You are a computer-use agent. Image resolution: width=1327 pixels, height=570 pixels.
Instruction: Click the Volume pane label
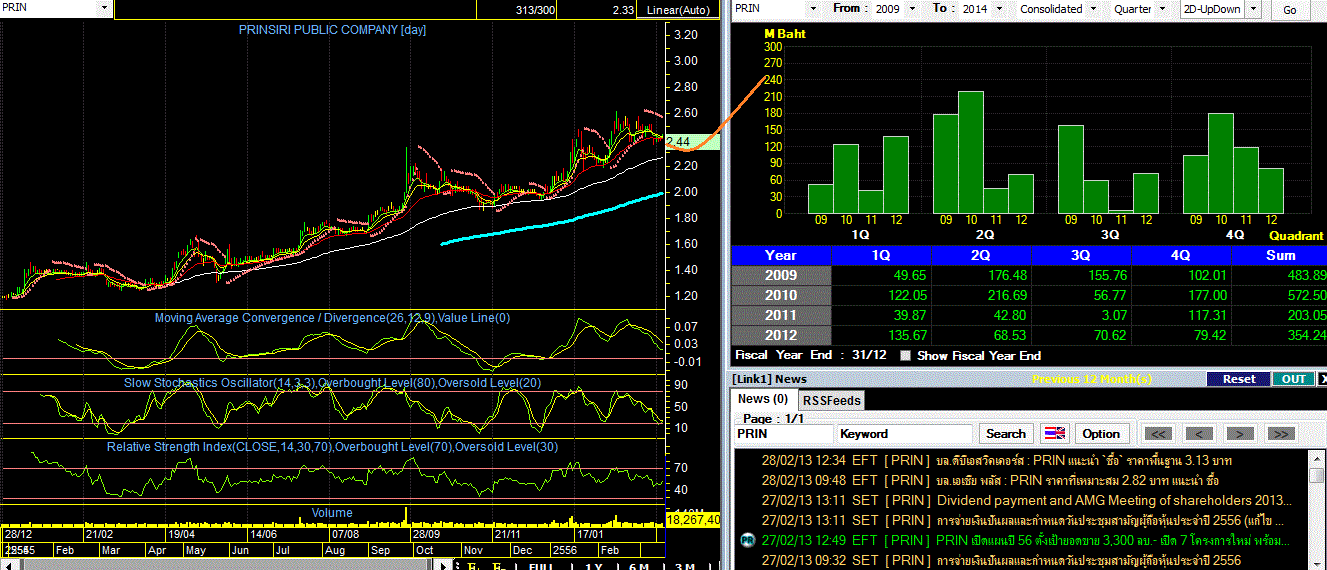click(x=332, y=513)
